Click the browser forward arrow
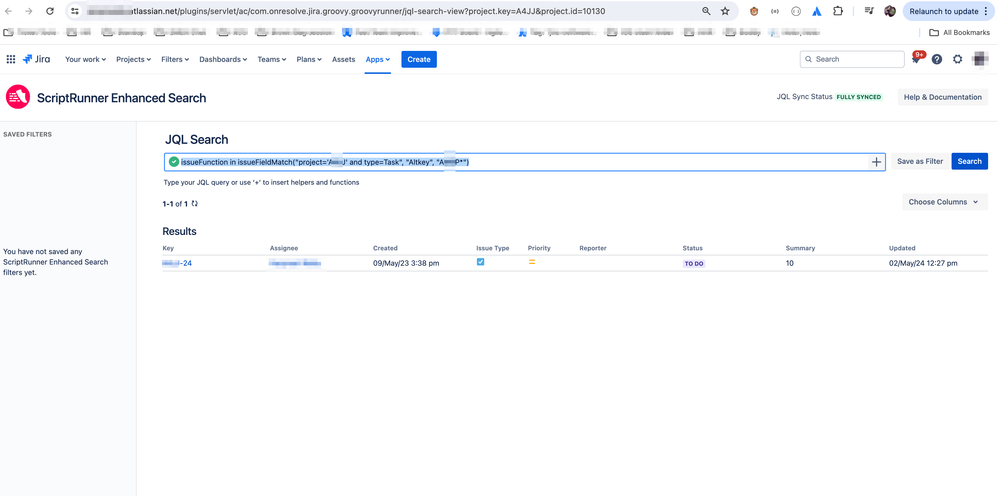The width and height of the screenshot is (998, 496). coord(29,11)
